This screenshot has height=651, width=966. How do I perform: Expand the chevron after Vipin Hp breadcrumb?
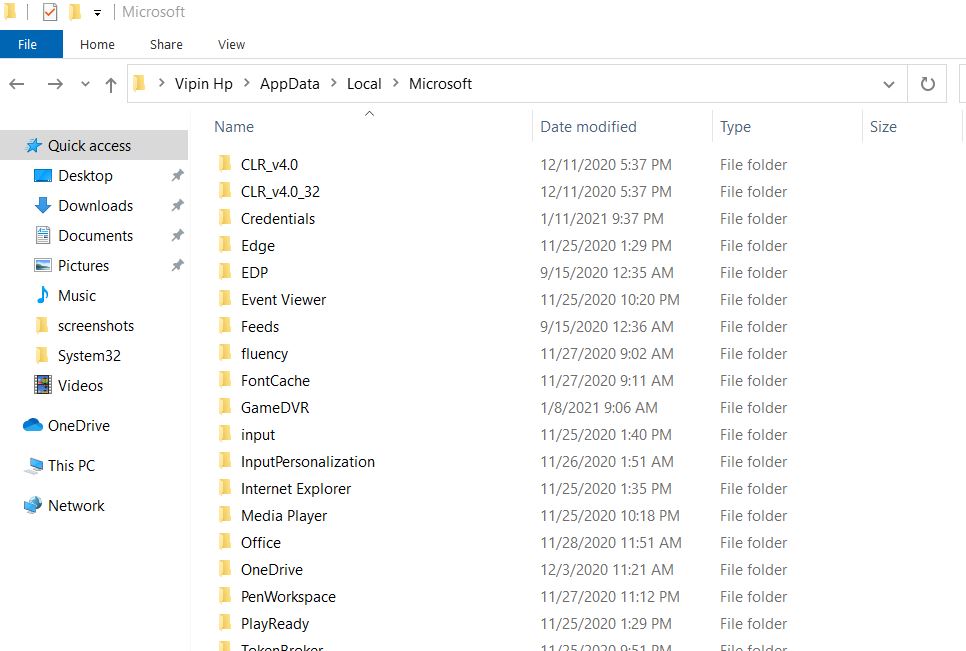coord(246,83)
